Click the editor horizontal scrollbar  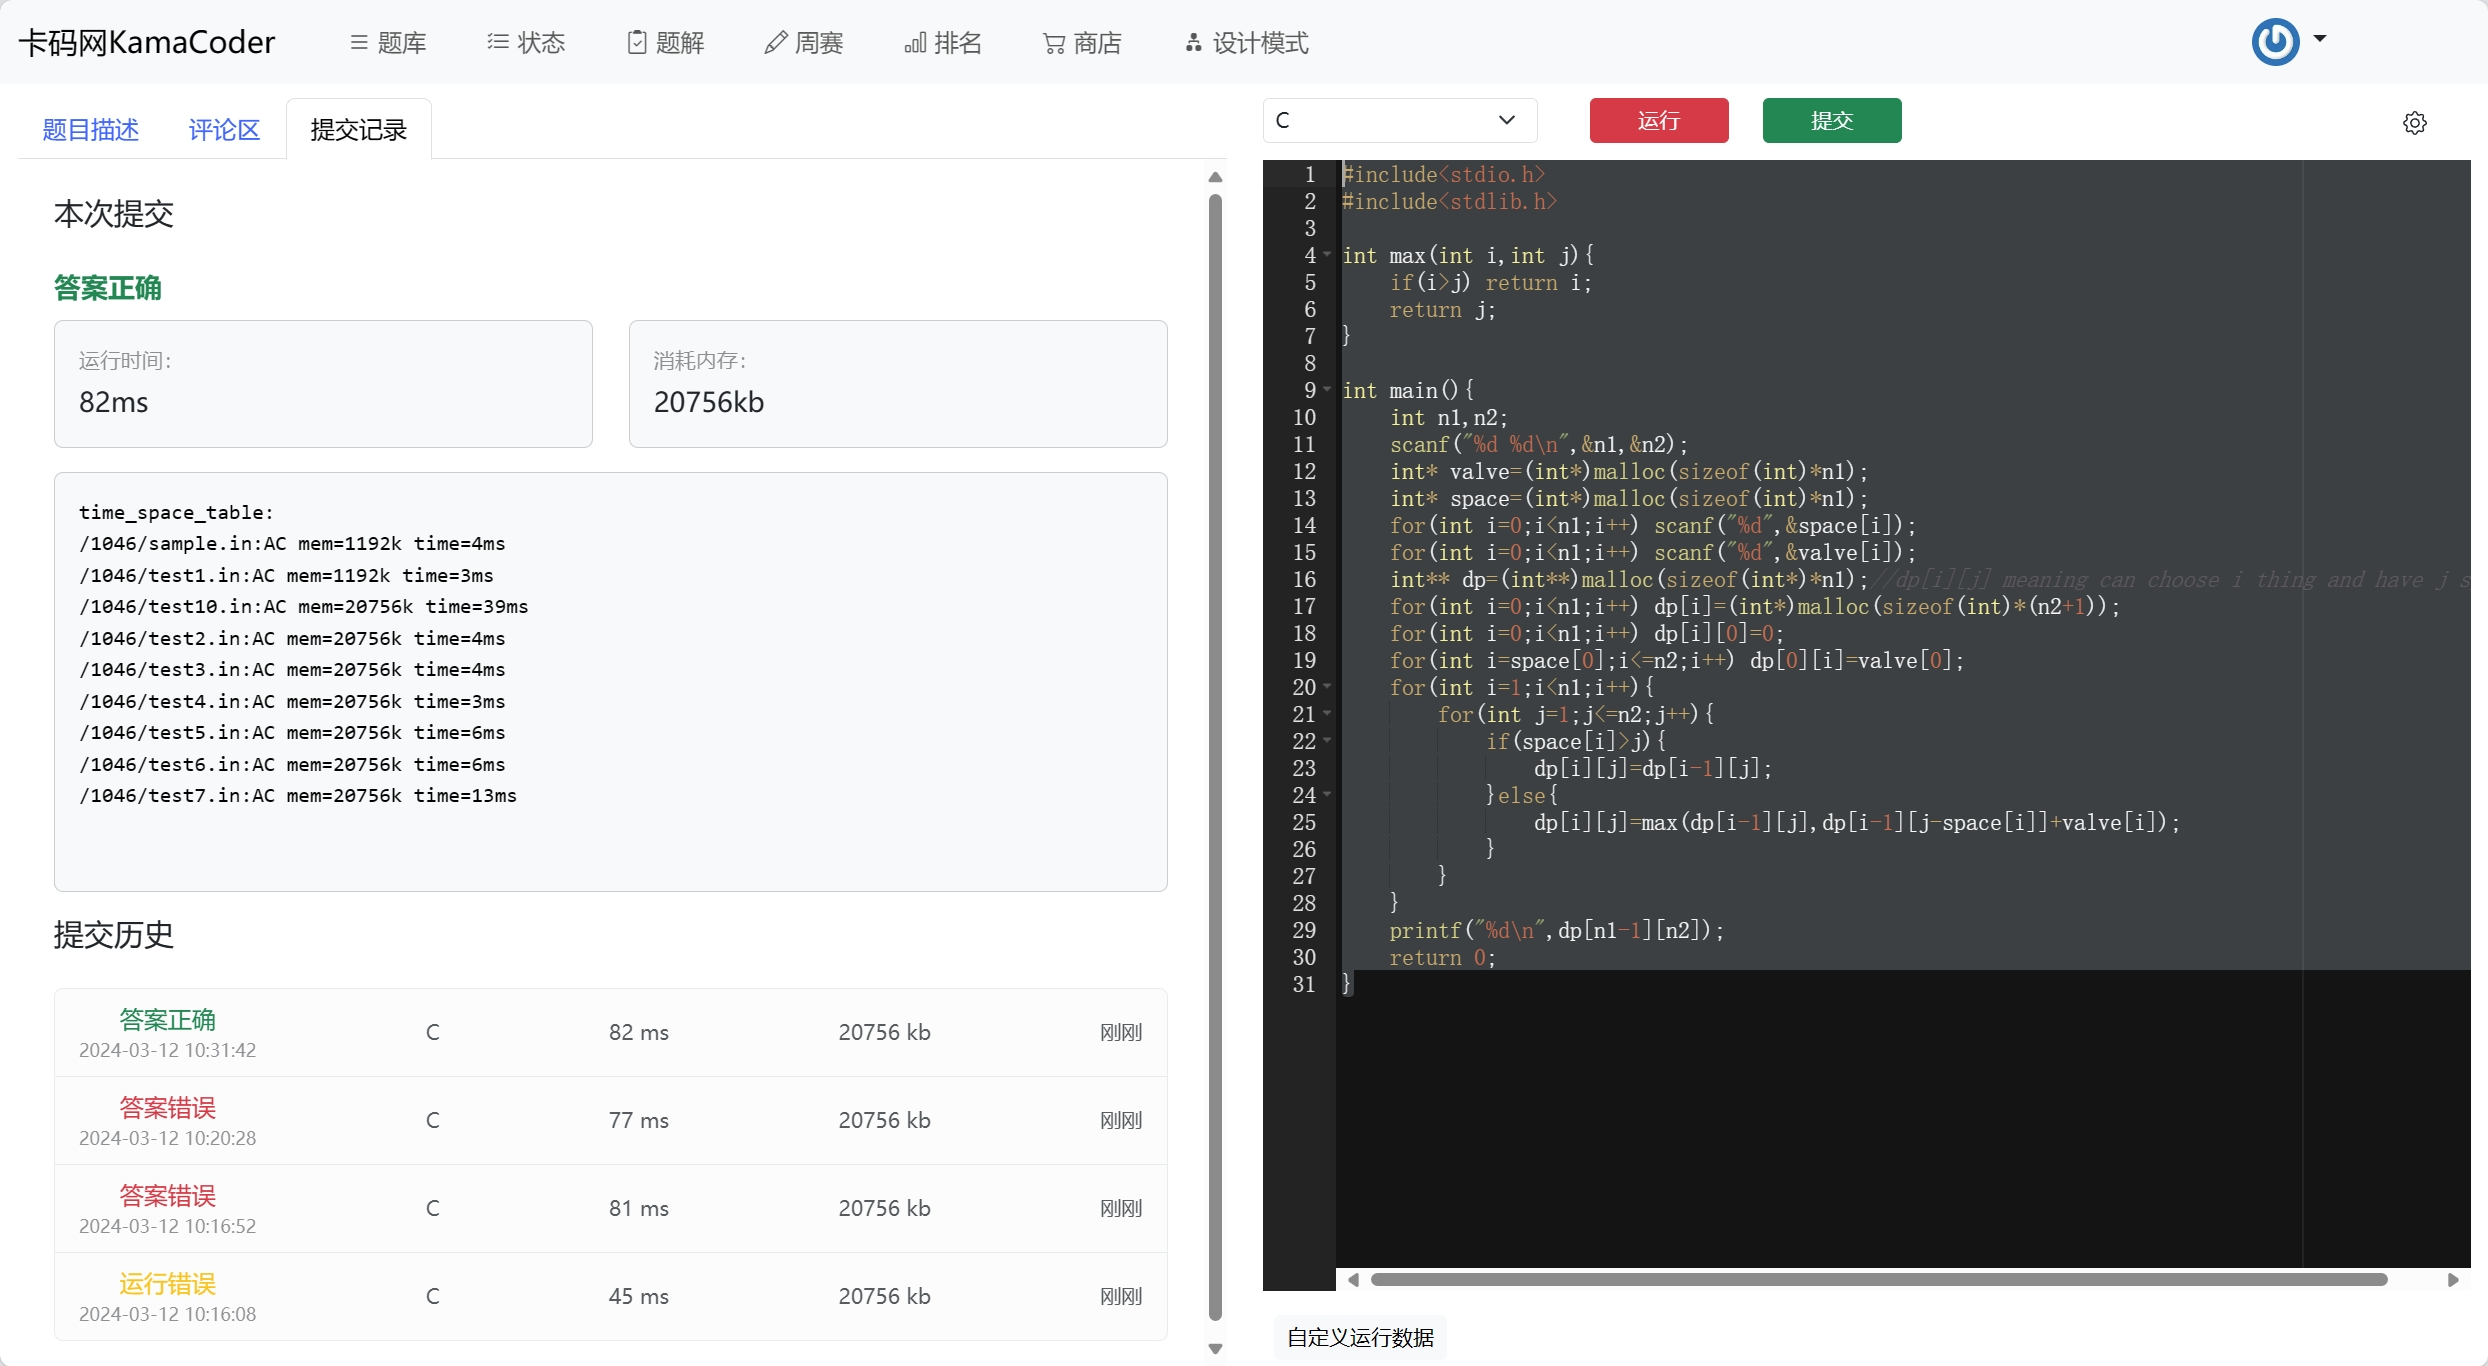[x=1878, y=1280]
